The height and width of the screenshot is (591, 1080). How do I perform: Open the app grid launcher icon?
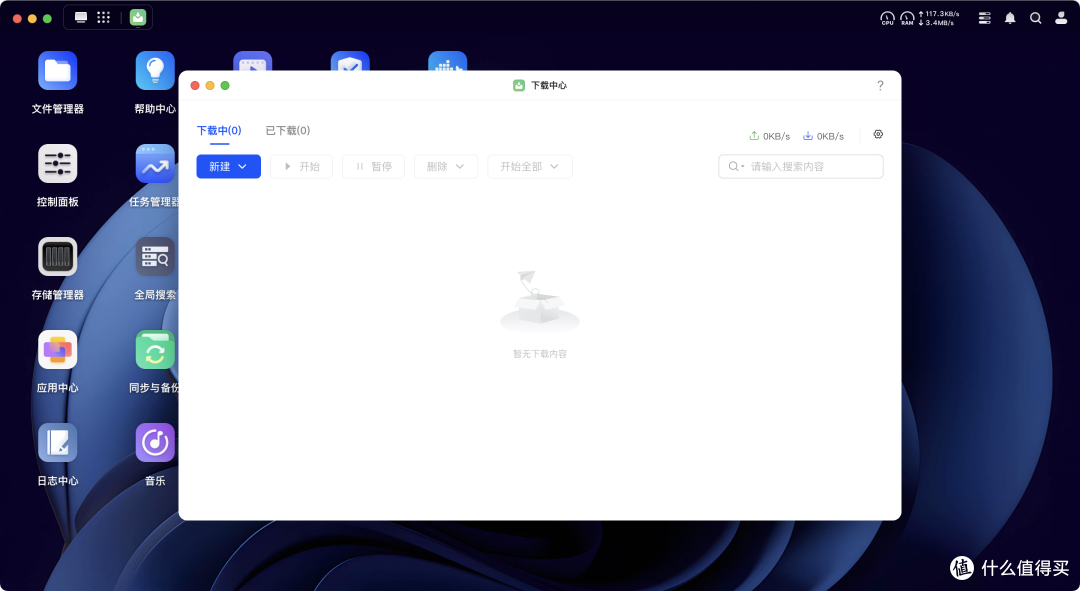103,18
